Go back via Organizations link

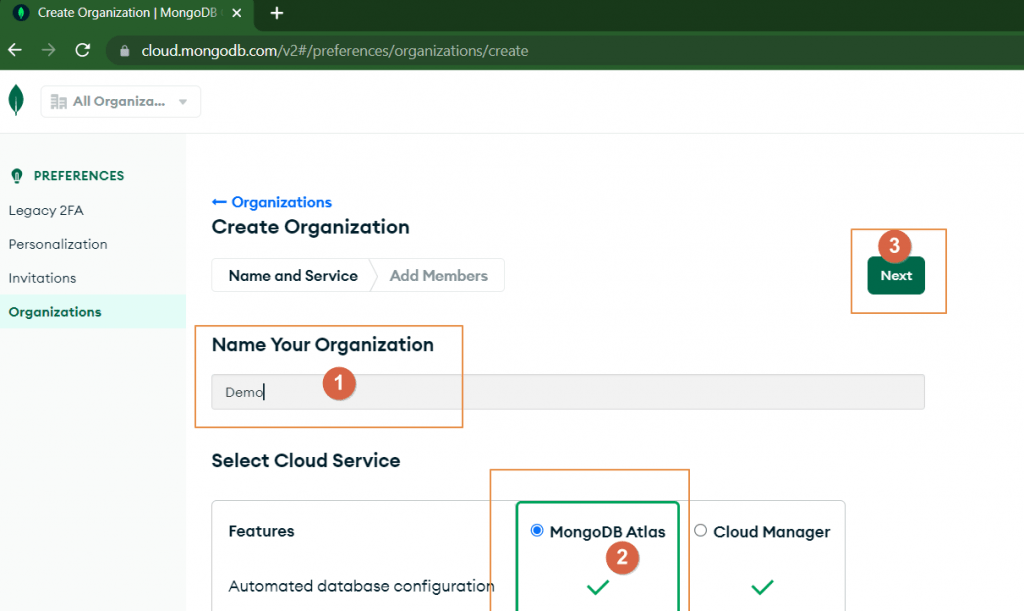click(272, 202)
